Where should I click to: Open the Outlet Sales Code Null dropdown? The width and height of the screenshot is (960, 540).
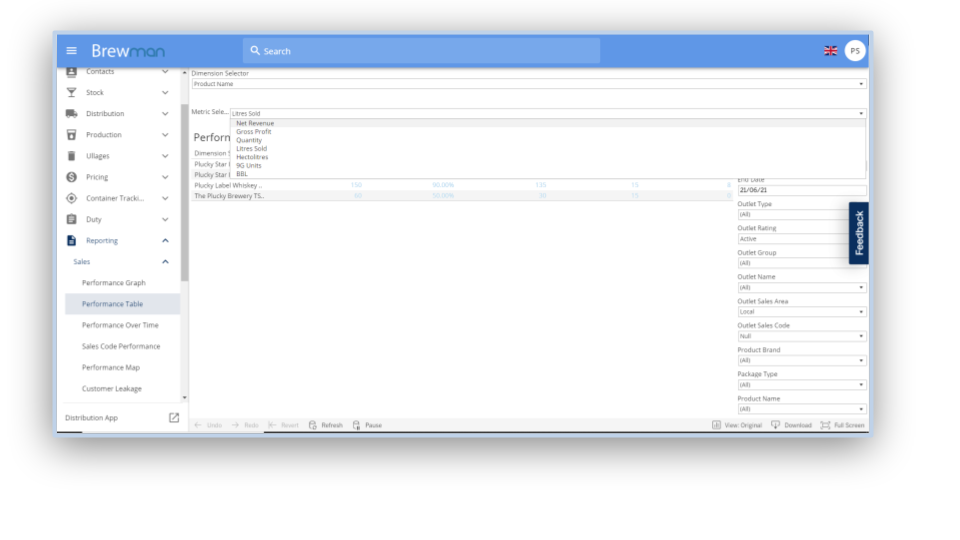click(801, 336)
